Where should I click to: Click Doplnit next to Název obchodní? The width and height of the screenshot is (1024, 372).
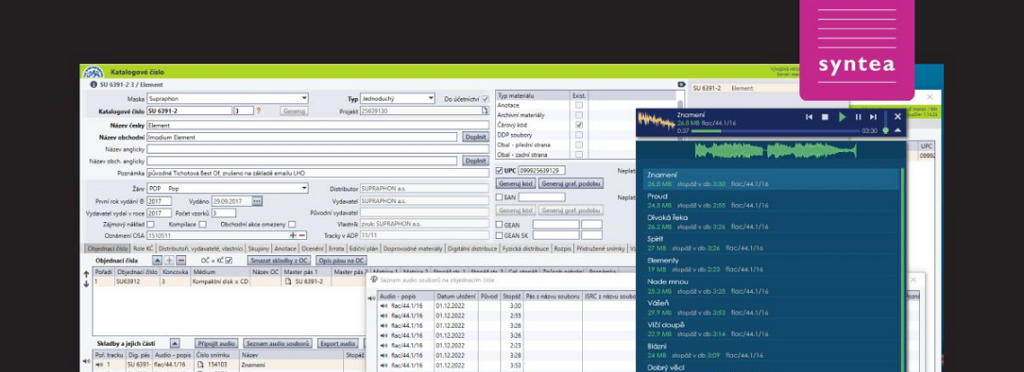pos(475,137)
